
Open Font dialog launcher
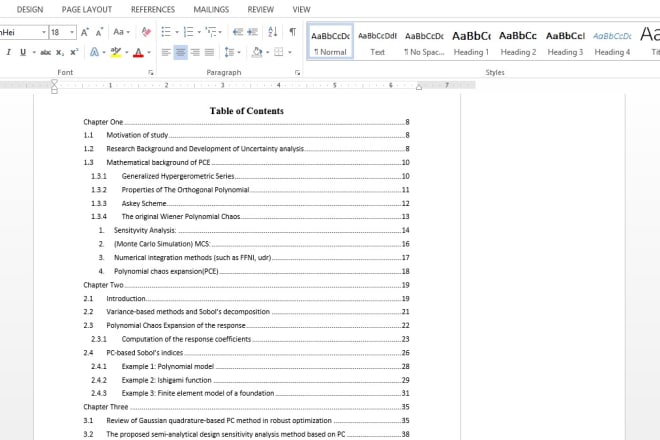(x=151, y=73)
